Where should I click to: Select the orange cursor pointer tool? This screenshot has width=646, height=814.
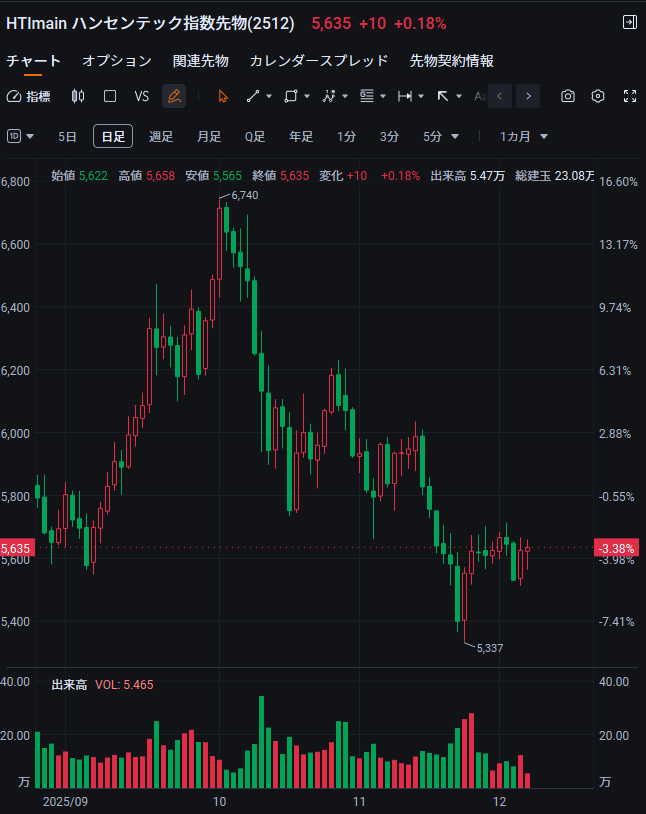223,97
